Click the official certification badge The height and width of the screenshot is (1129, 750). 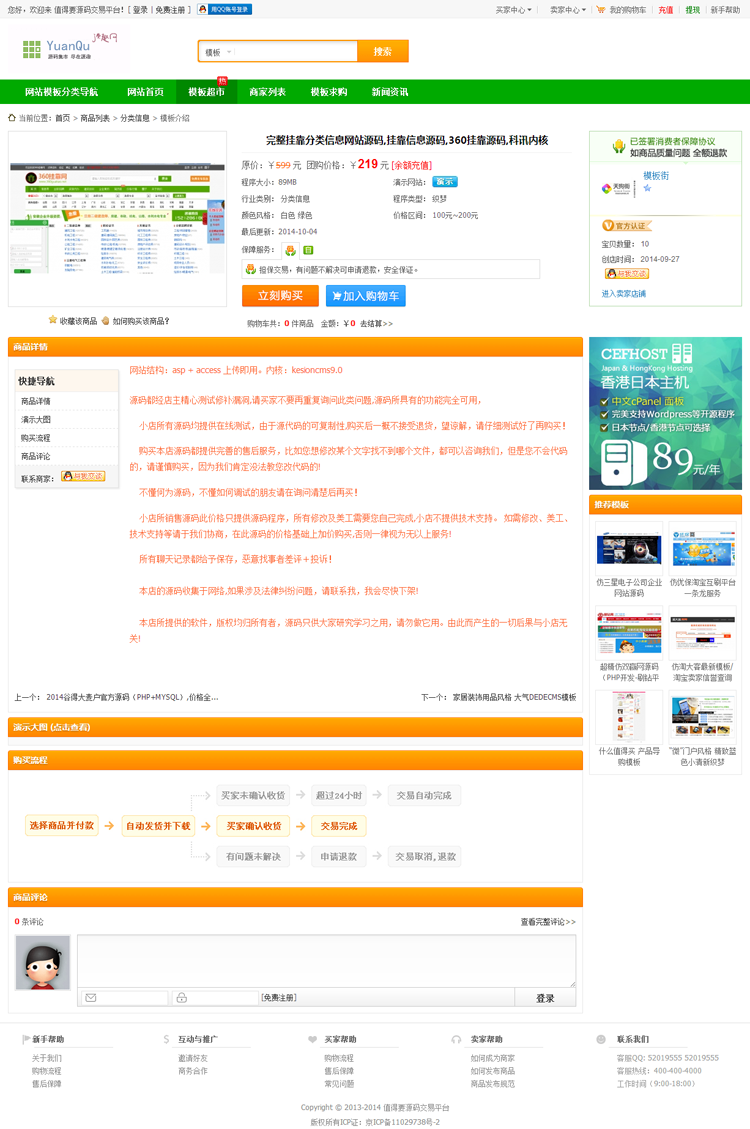(625, 225)
